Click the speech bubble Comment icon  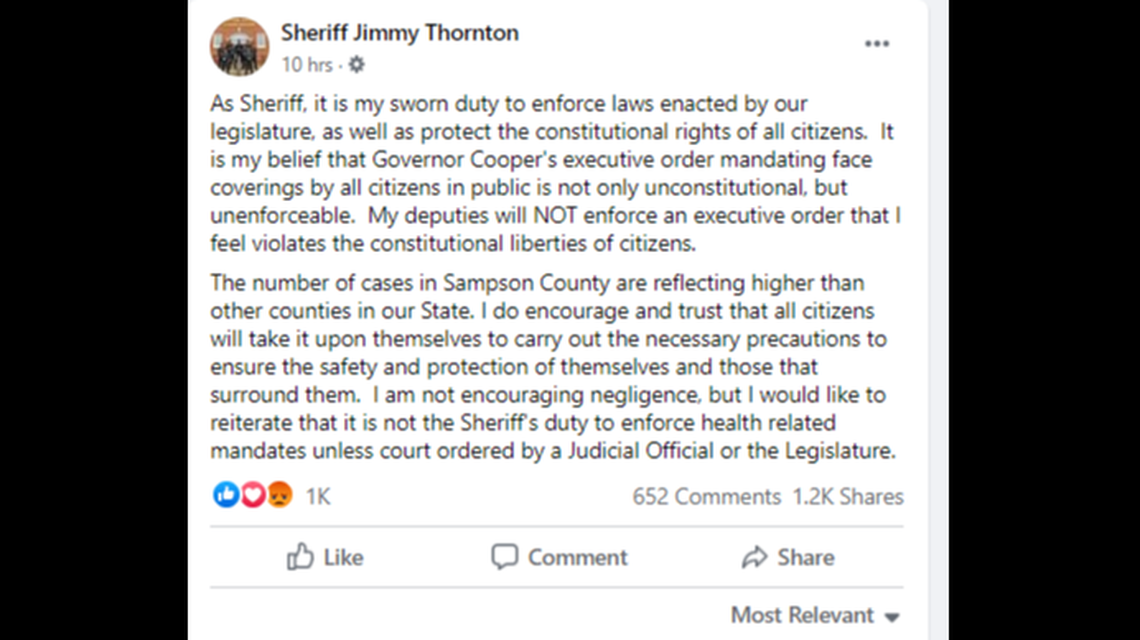coord(505,557)
